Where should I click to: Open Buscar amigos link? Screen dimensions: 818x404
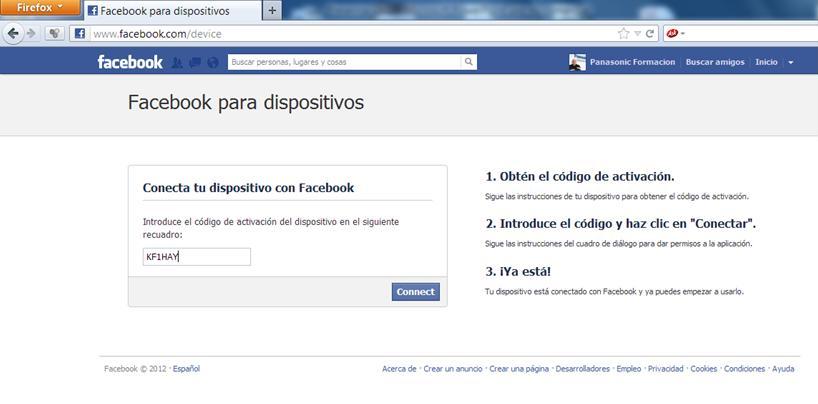715,62
